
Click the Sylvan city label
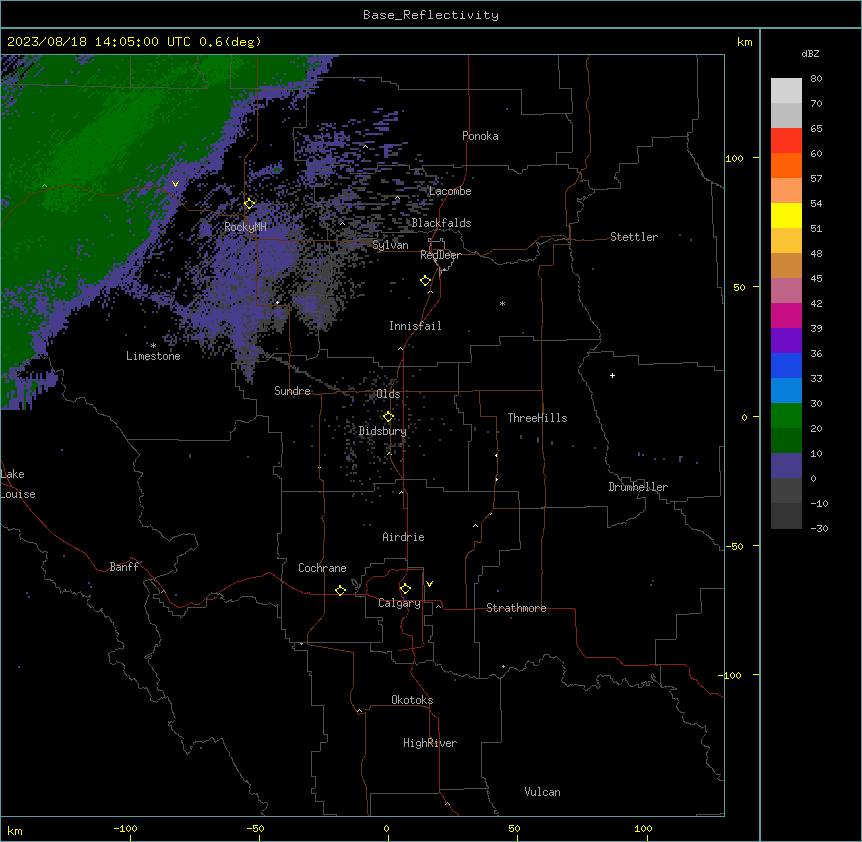pyautogui.click(x=390, y=245)
